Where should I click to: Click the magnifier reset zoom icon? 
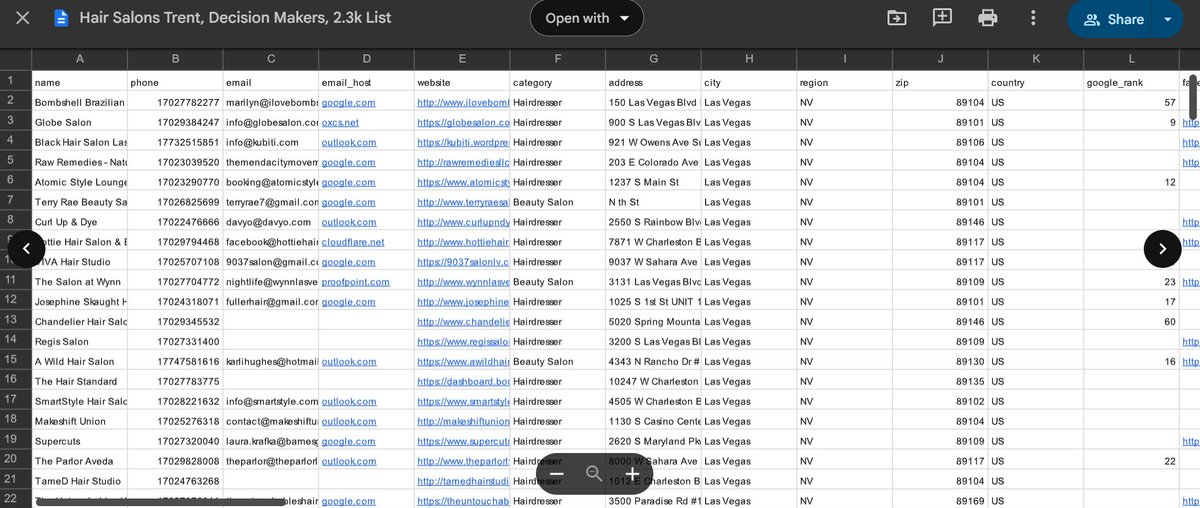click(x=594, y=474)
